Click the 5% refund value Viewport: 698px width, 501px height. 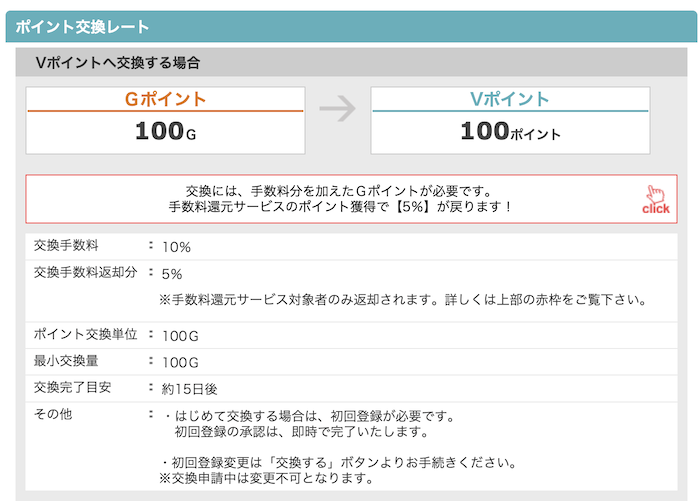[172, 273]
